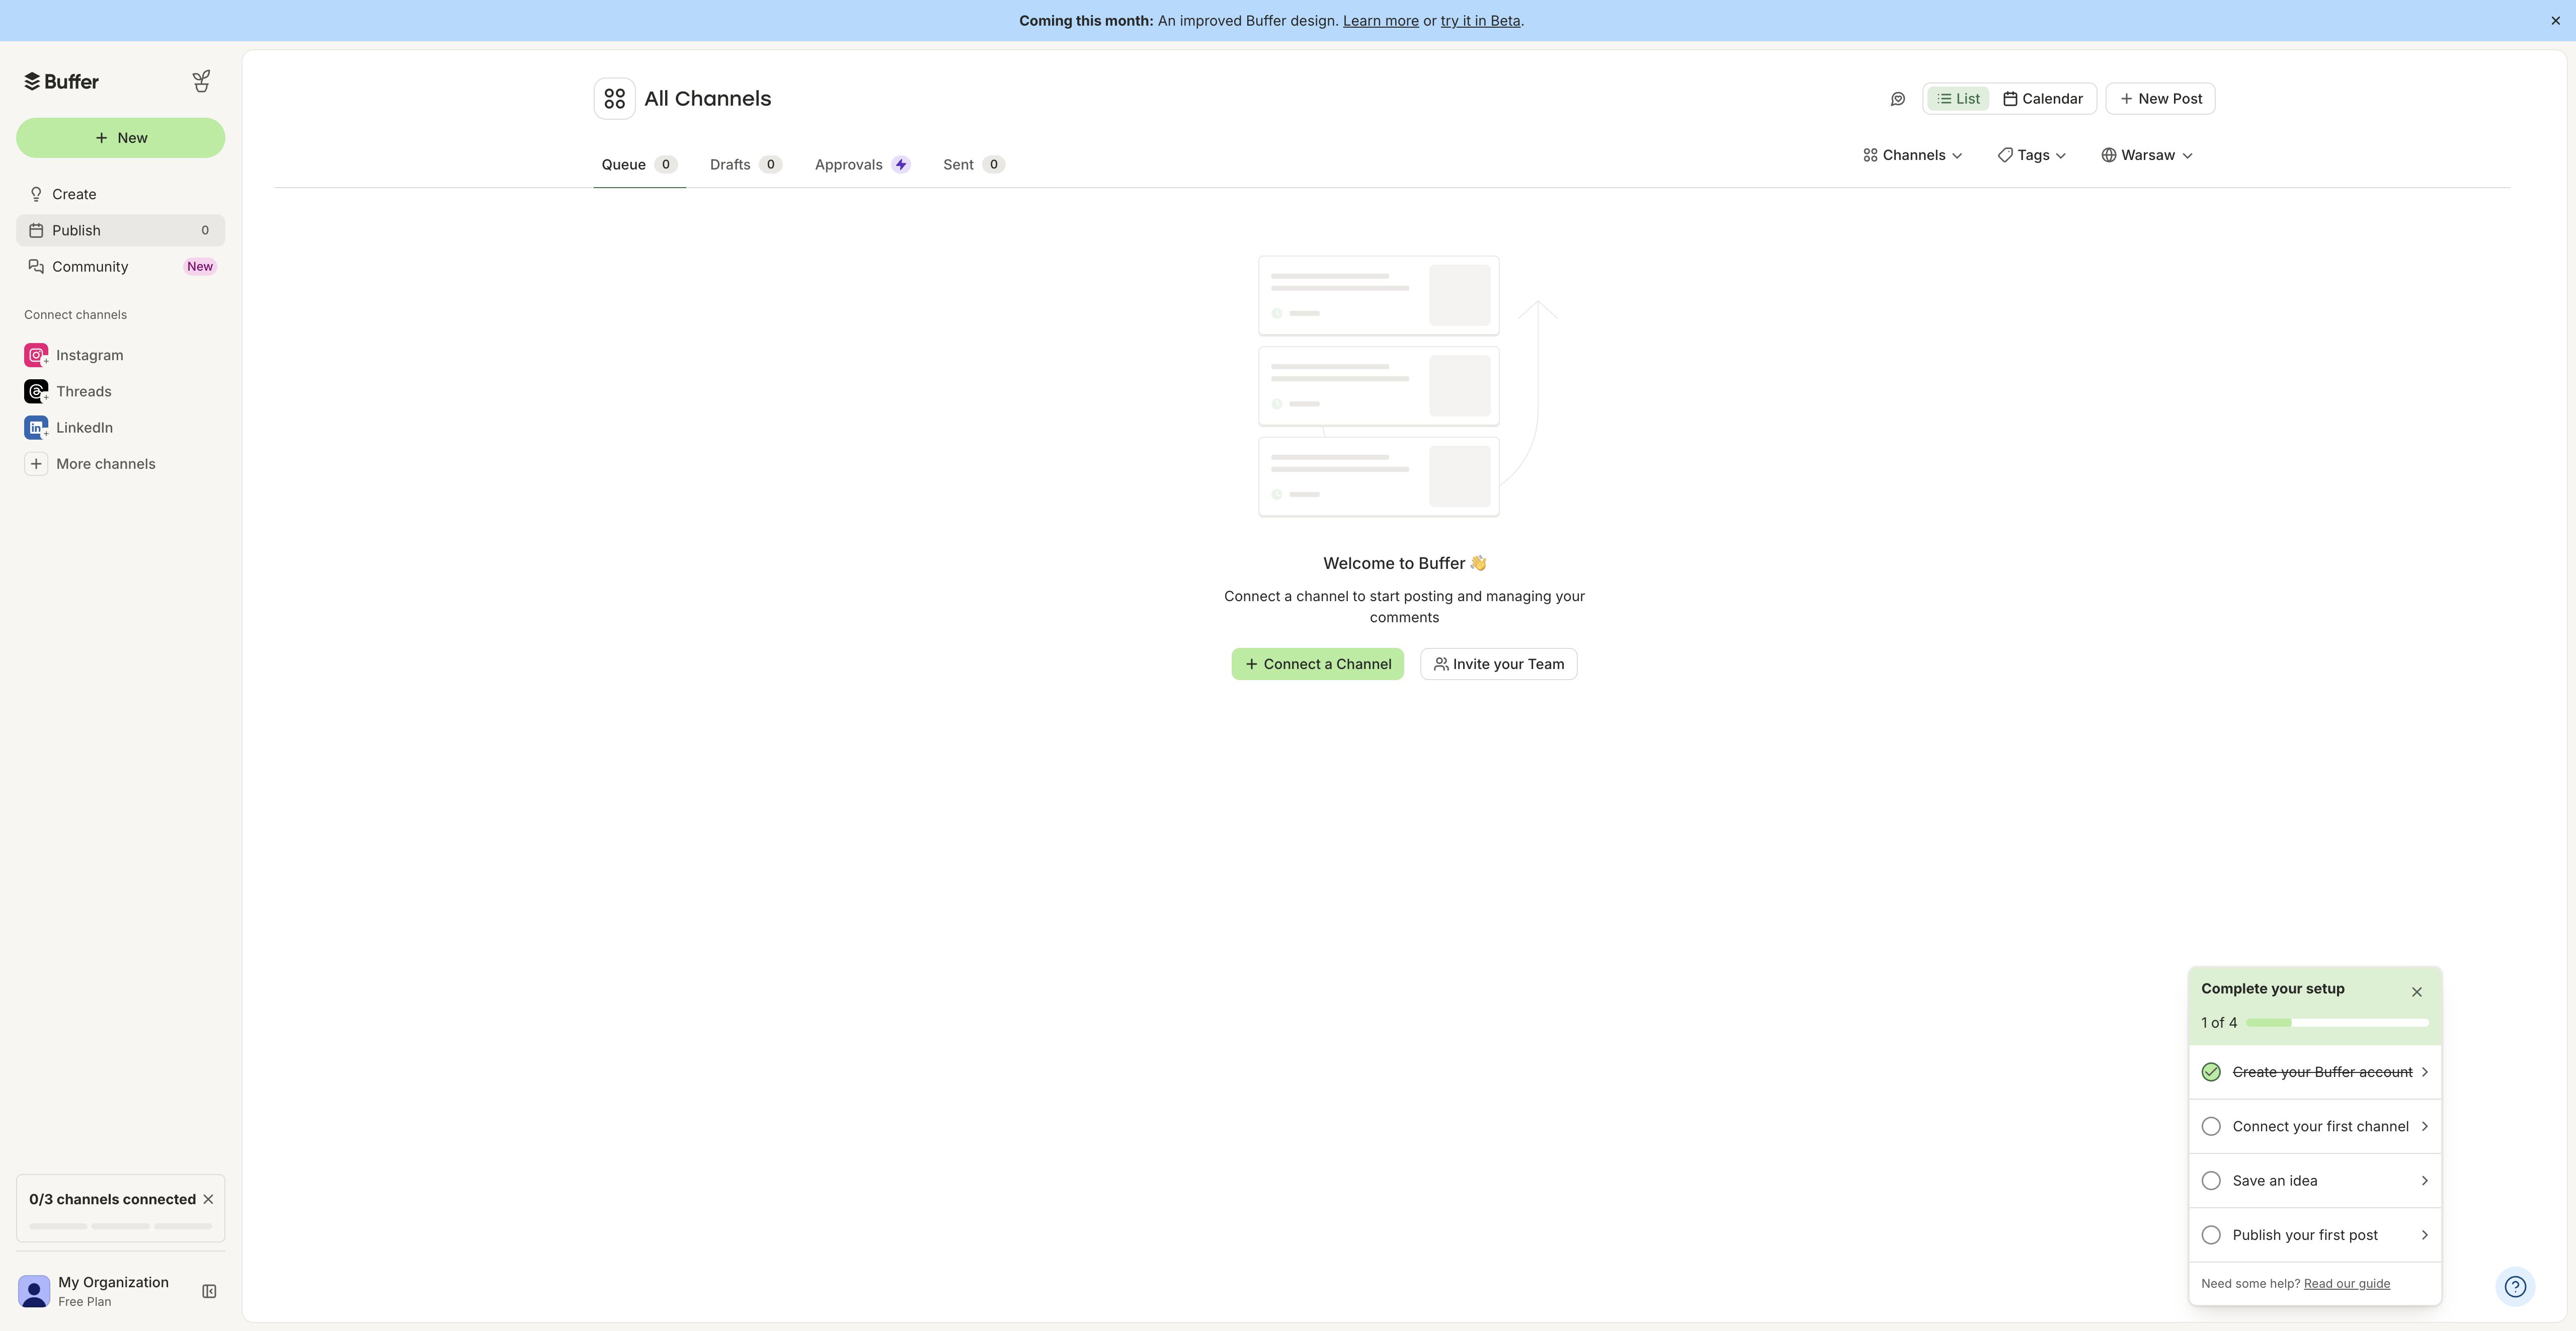Close the Complete your setup panel

point(2416,992)
